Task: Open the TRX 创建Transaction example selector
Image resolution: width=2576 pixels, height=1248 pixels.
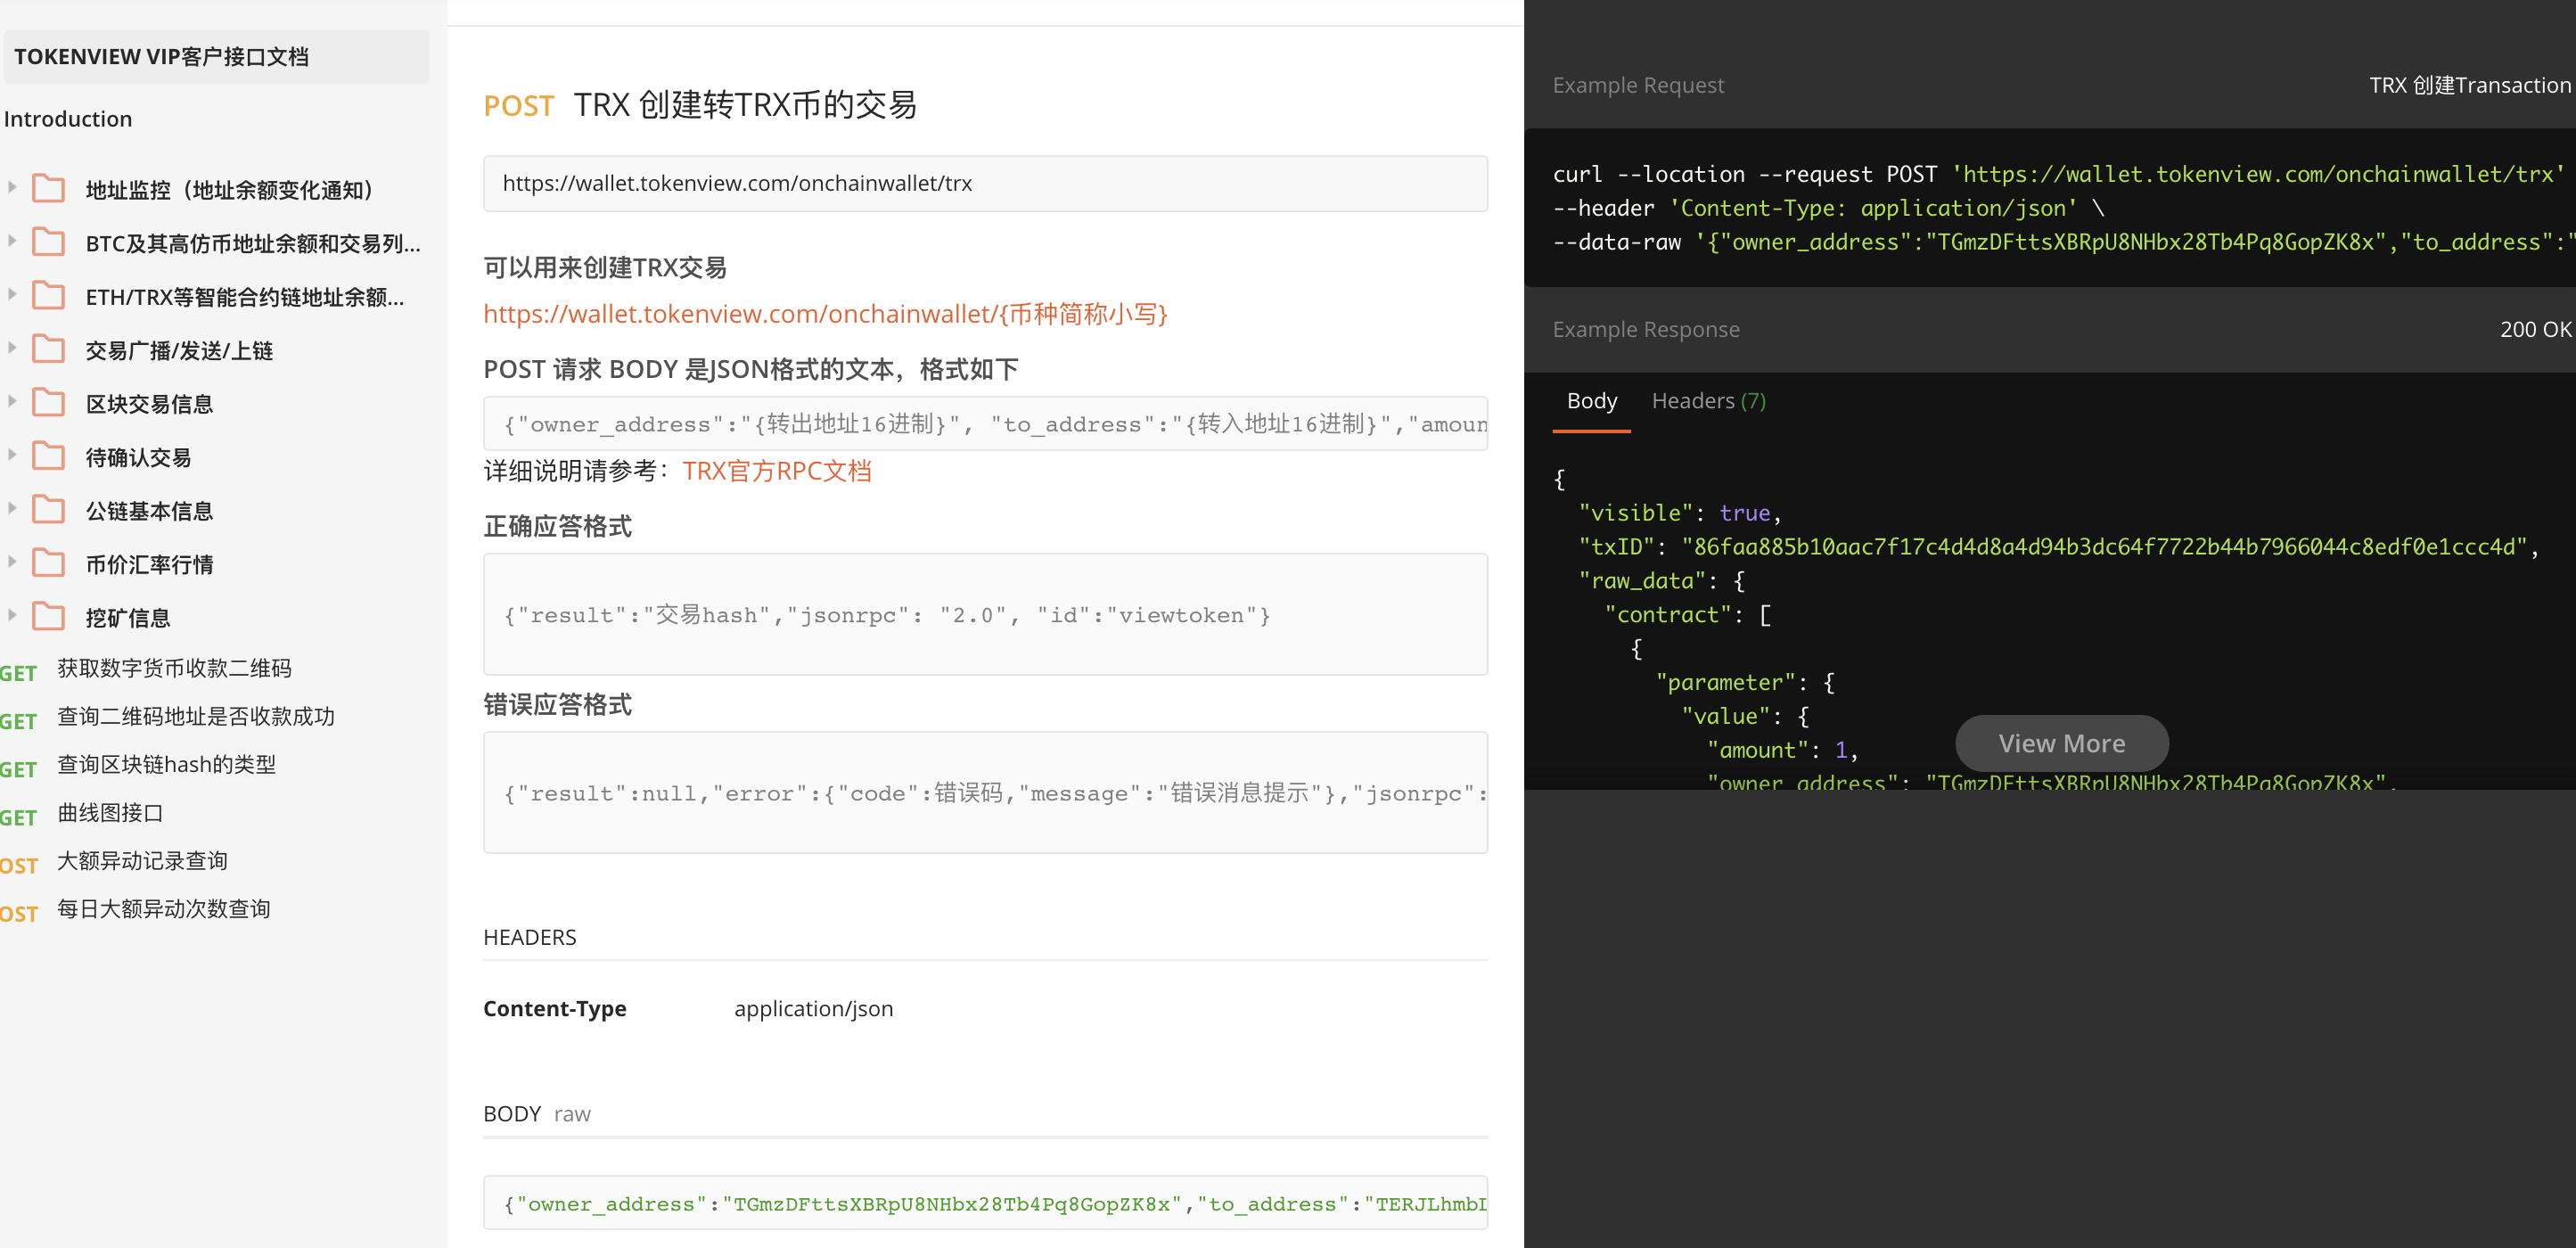Action: click(x=2469, y=85)
